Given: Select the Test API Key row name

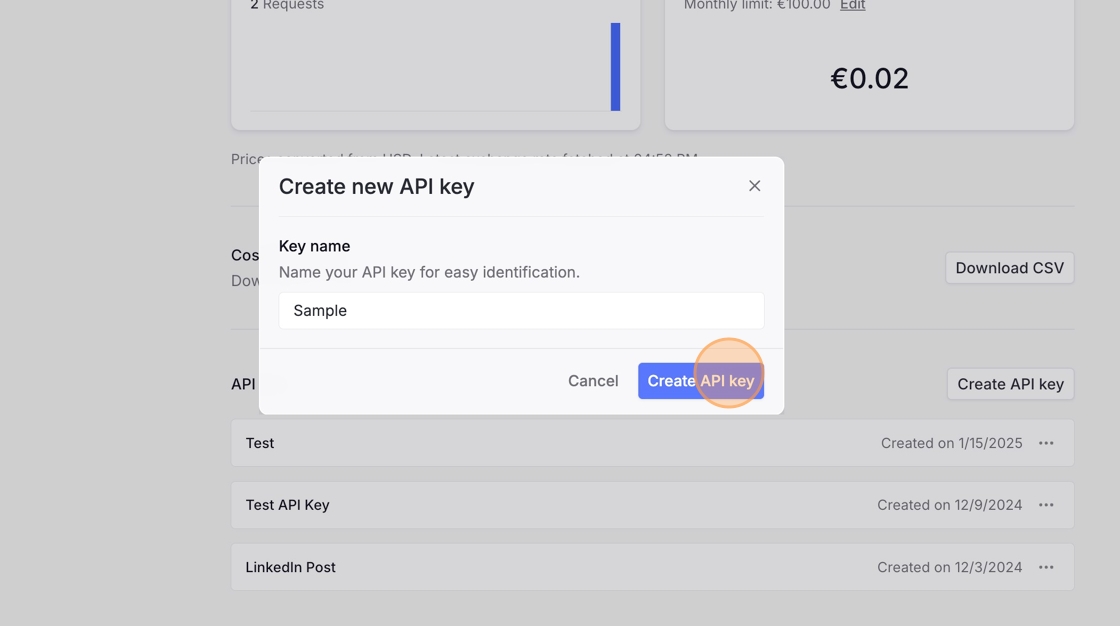Looking at the screenshot, I should [287, 505].
